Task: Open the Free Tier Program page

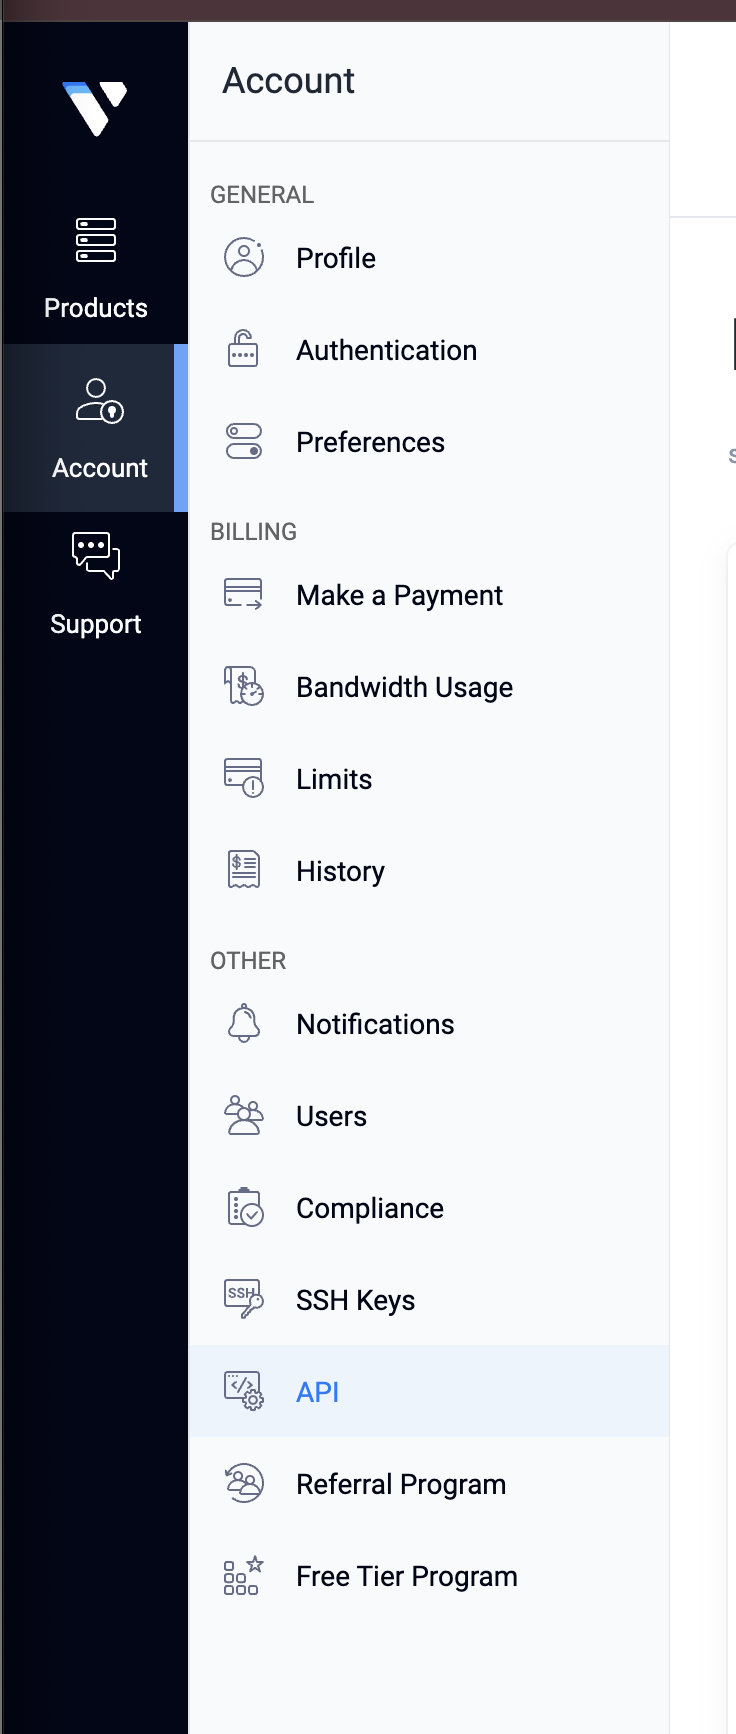Action: (x=407, y=1576)
